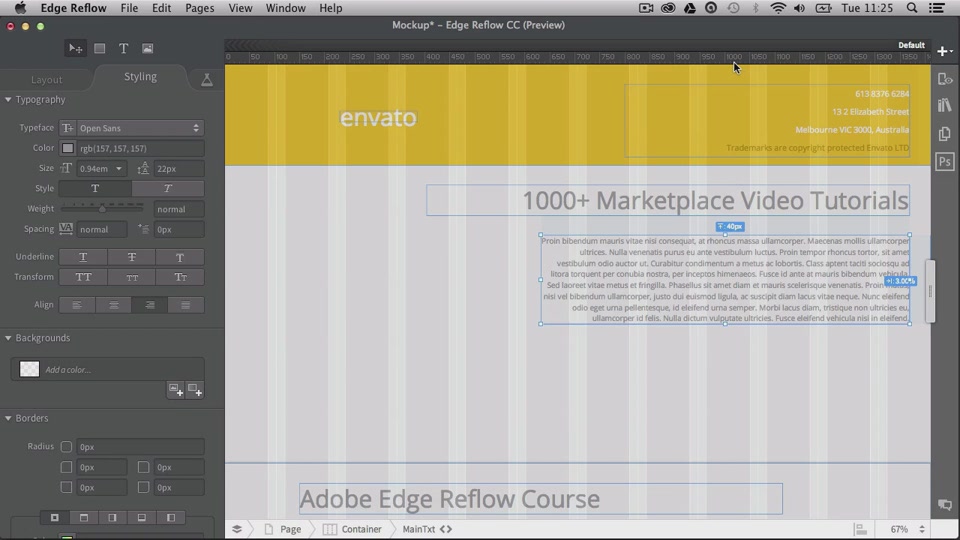Set style to italic text
Viewport: 960px width, 540px height.
point(168,189)
